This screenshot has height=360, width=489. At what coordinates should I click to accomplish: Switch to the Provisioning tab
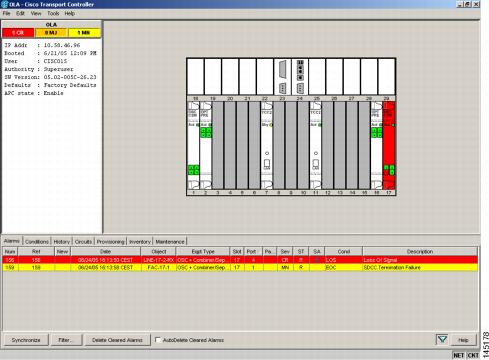(x=111, y=241)
